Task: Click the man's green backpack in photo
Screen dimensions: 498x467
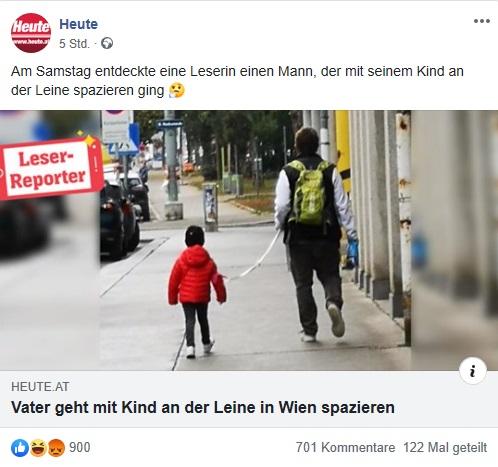Action: point(309,192)
